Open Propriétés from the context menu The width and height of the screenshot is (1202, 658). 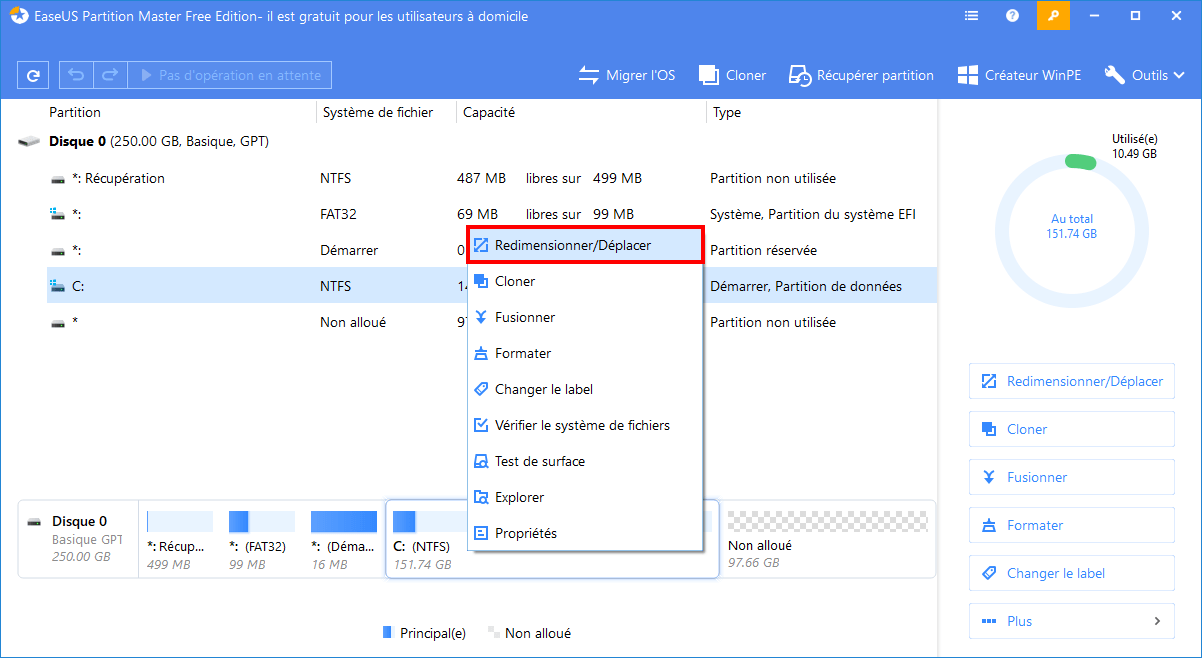[585, 533]
